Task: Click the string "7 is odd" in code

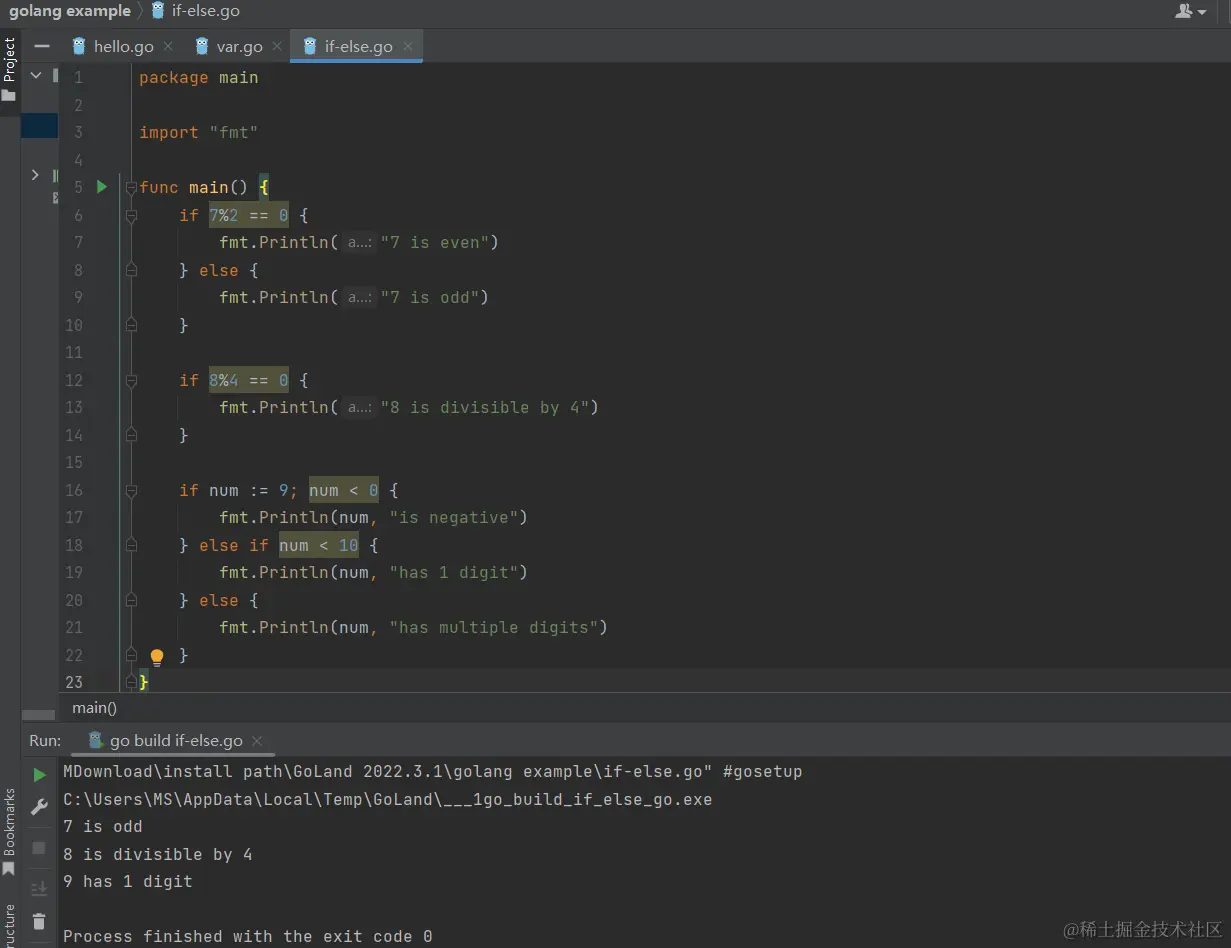Action: click(429, 297)
